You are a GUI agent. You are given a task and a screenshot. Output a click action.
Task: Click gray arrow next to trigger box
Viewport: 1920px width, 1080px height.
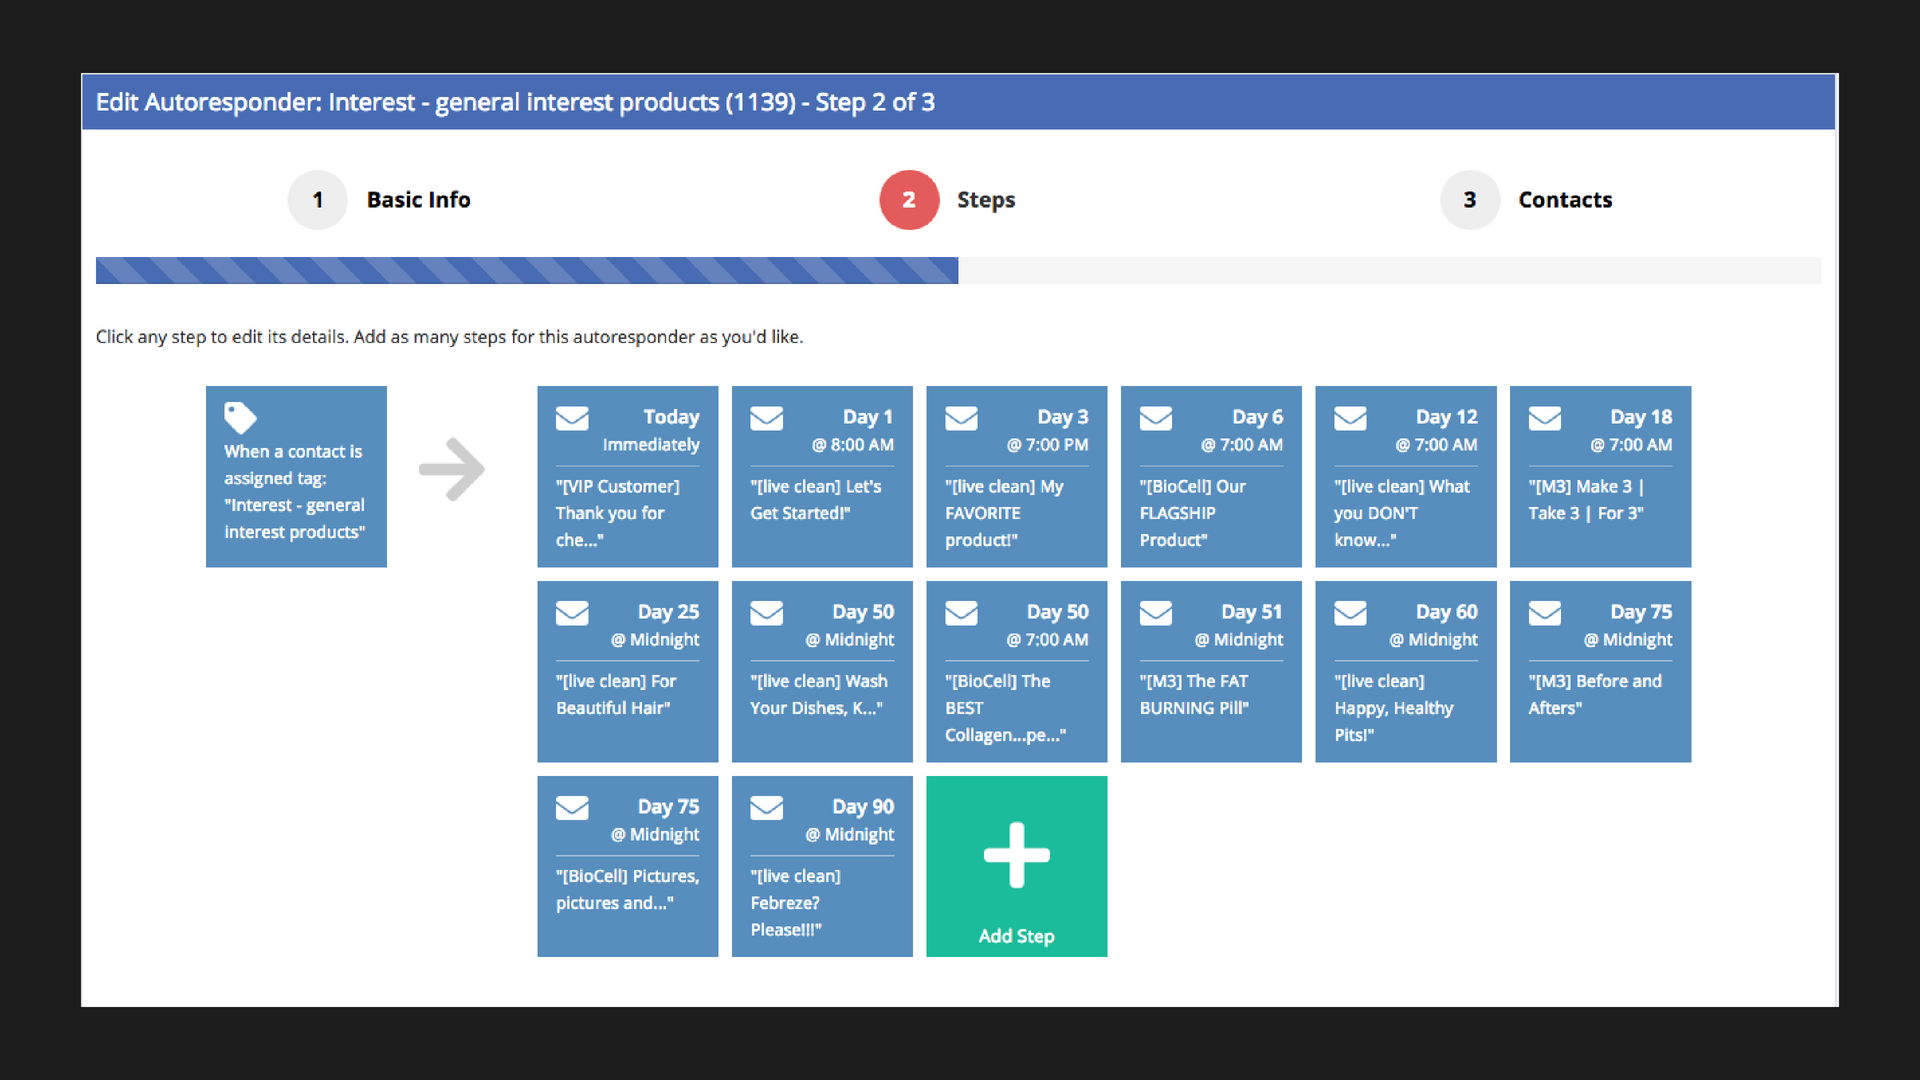[452, 469]
